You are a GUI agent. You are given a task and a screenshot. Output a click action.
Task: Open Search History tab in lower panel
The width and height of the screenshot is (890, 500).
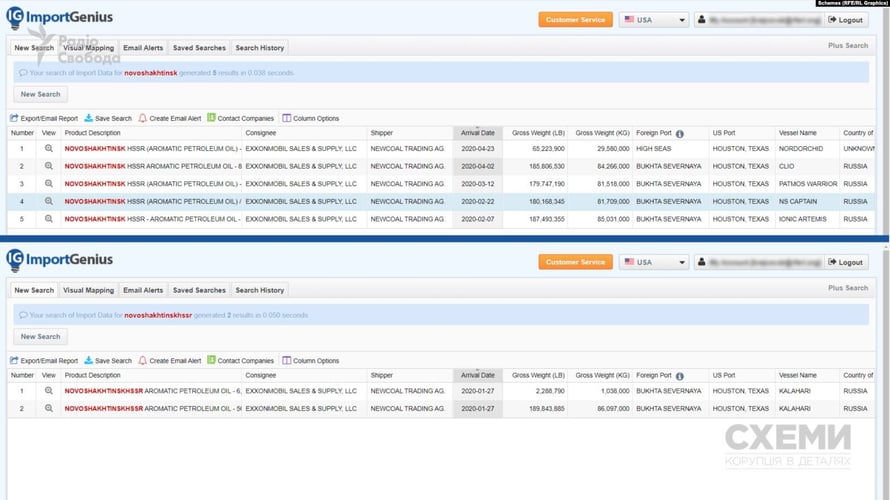(259, 290)
